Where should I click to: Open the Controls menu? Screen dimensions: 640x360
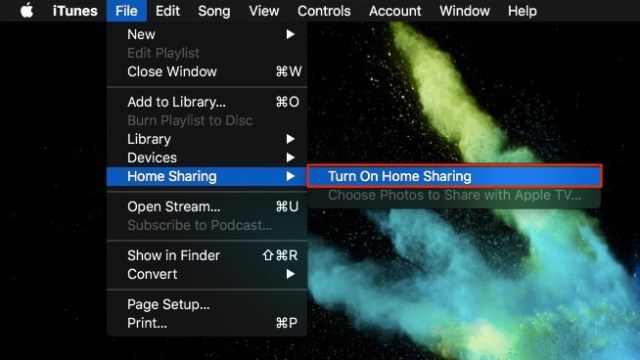tap(324, 11)
